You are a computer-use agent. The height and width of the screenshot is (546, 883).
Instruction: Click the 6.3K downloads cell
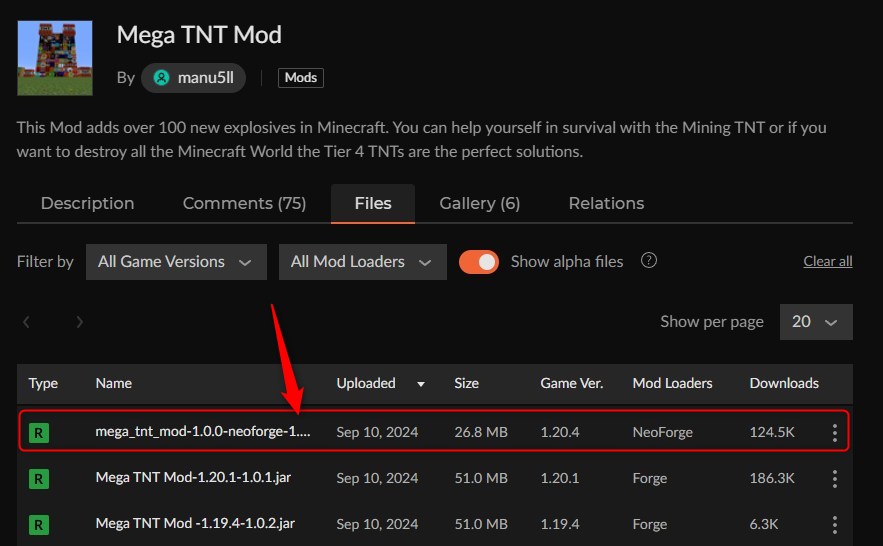pyautogui.click(x=764, y=525)
